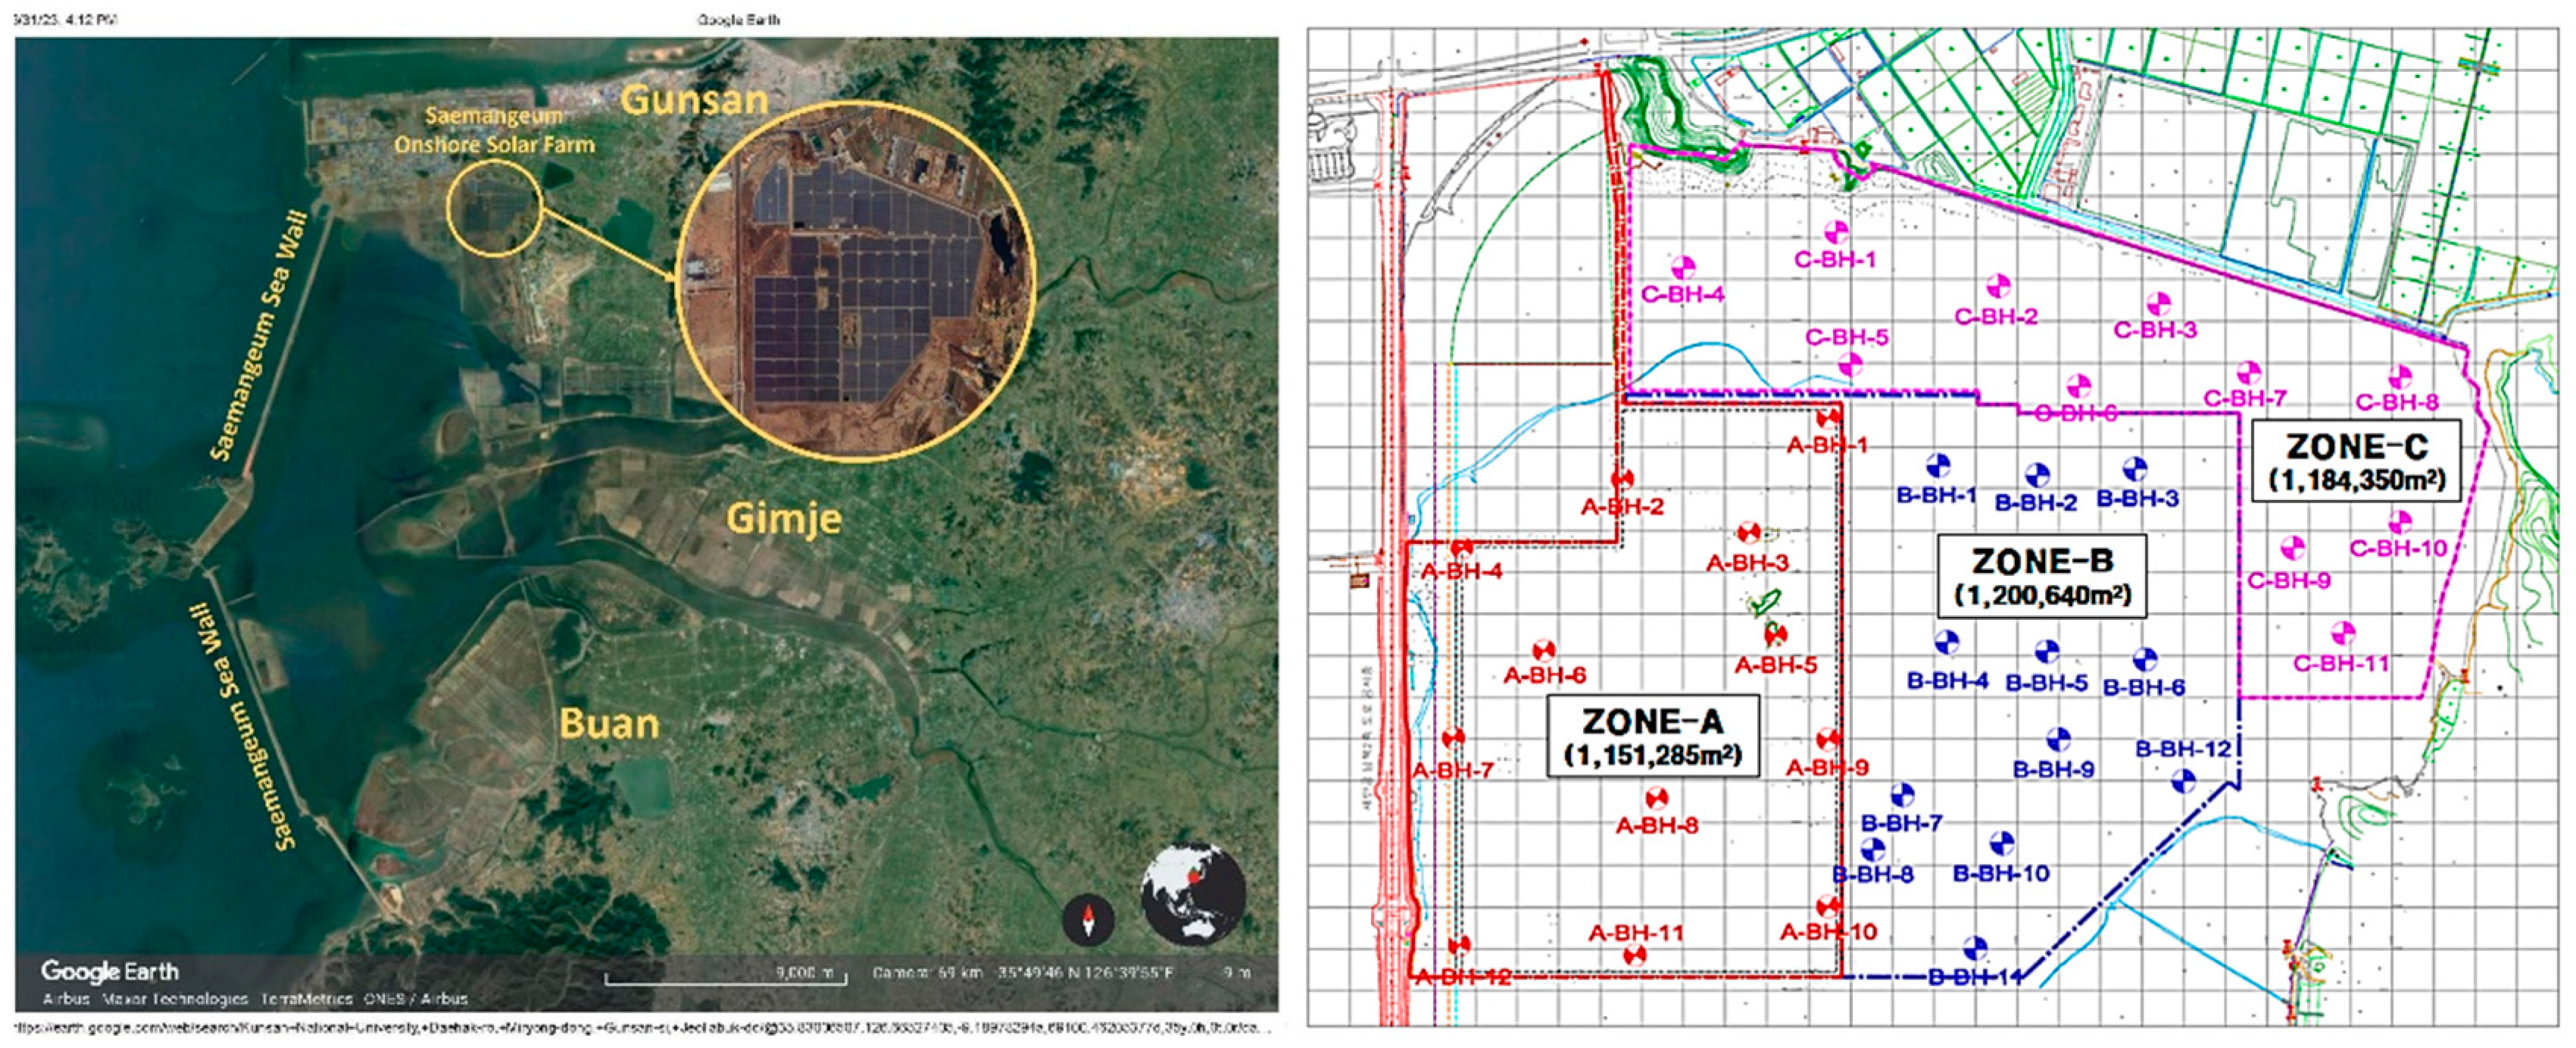Select the B-BH-9 borehole marker
2576x1048 pixels.
[x=2057, y=740]
